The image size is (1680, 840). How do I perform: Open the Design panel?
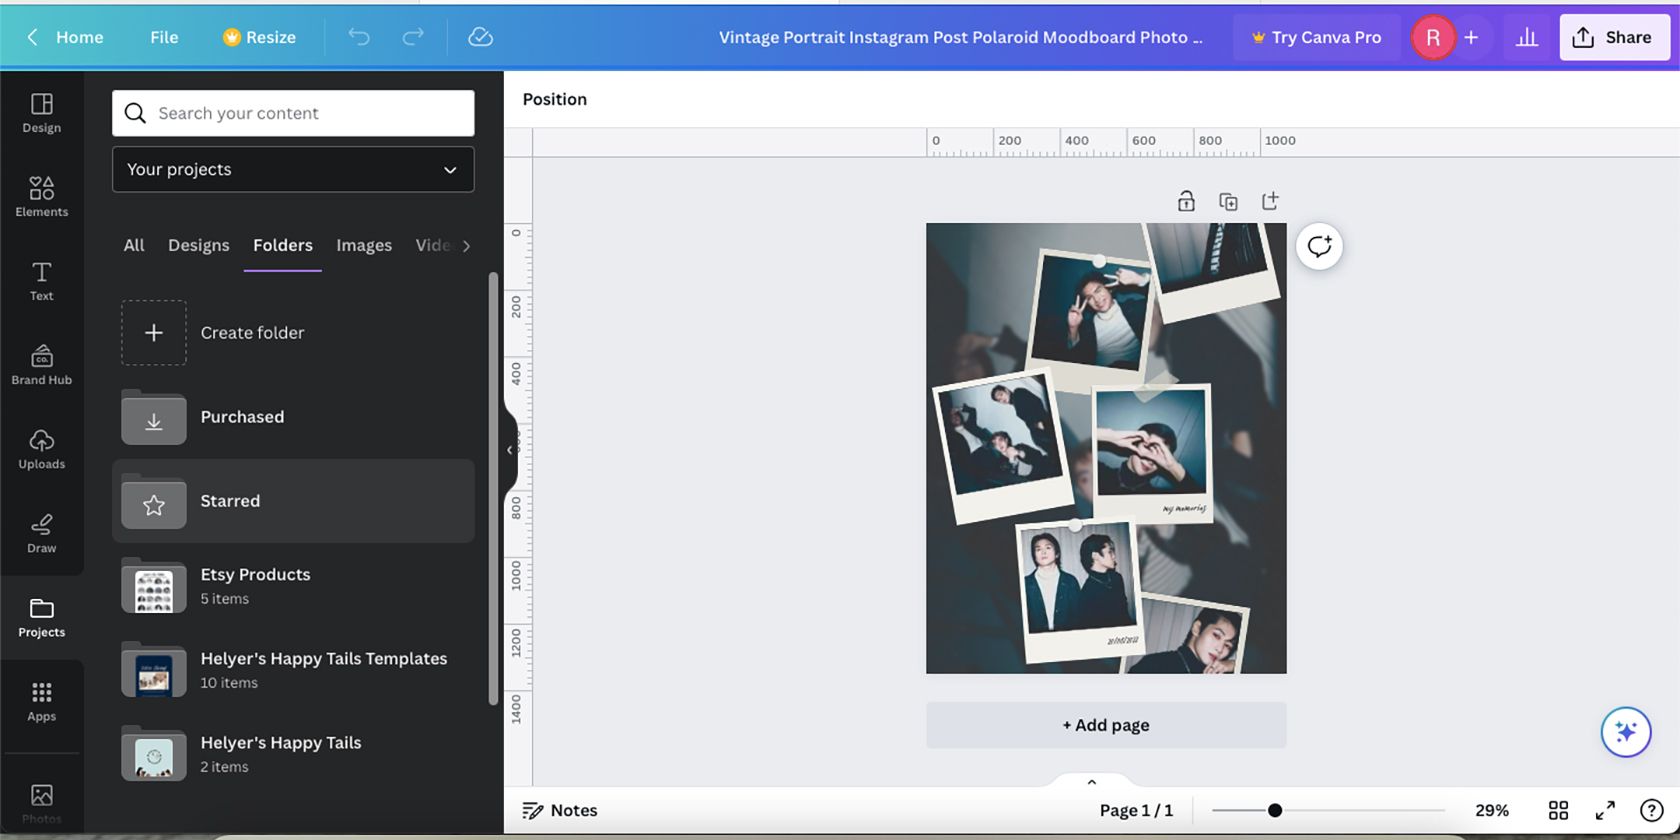coord(41,112)
